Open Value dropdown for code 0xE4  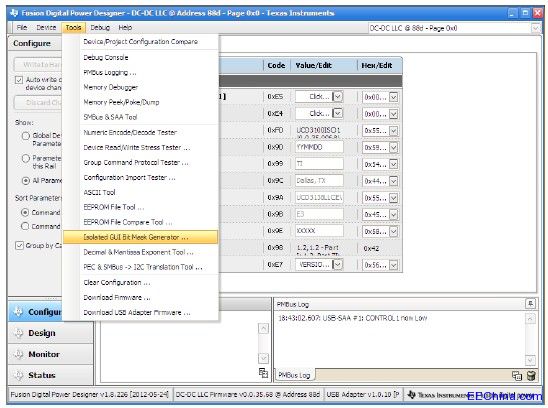tap(338, 113)
